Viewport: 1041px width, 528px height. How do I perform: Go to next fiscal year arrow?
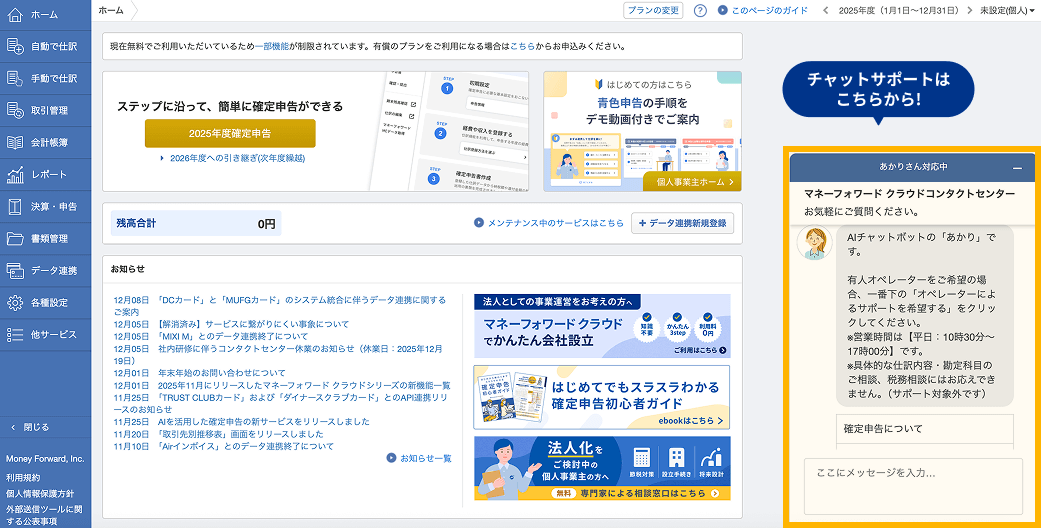(x=970, y=11)
